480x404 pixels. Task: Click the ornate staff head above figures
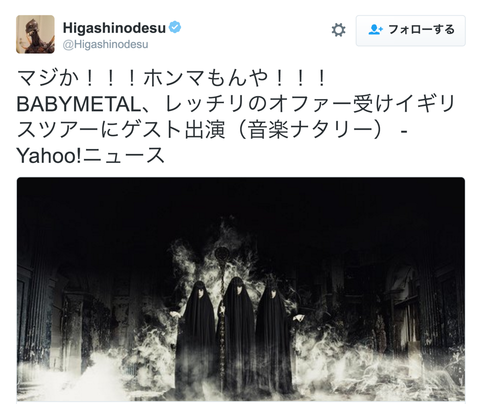[221, 256]
